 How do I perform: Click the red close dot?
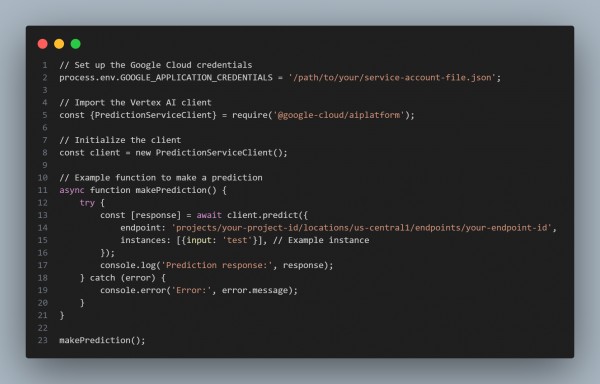coord(42,44)
